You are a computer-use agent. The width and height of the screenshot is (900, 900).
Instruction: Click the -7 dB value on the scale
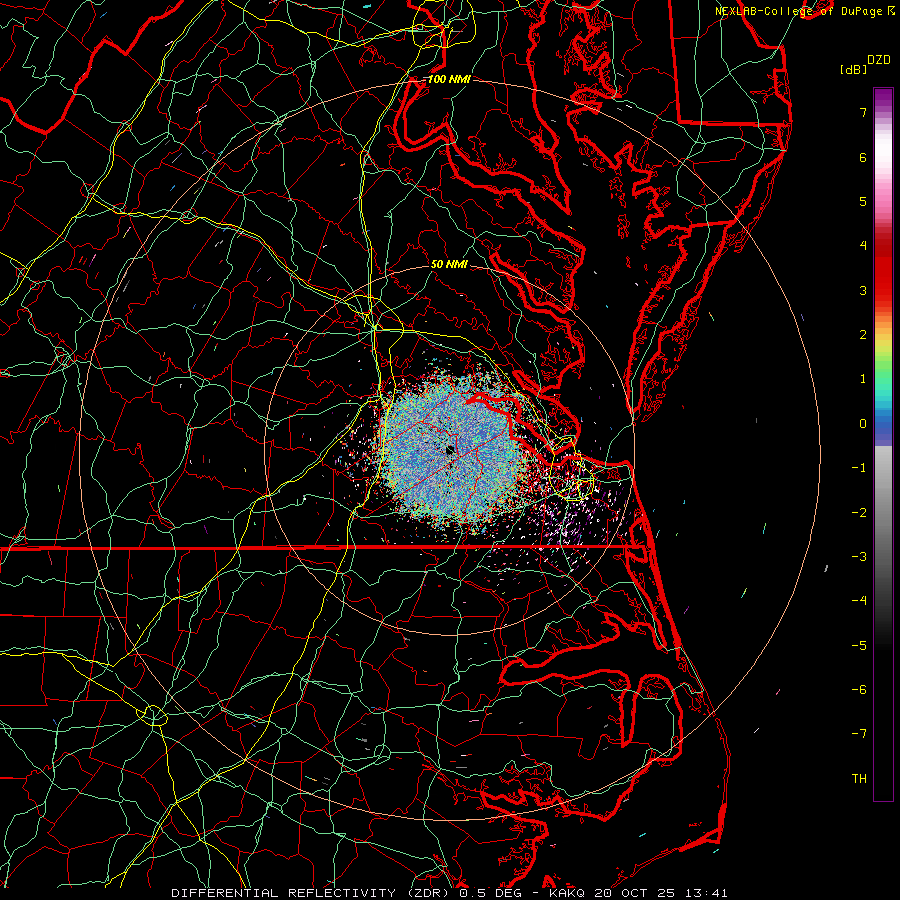point(859,734)
